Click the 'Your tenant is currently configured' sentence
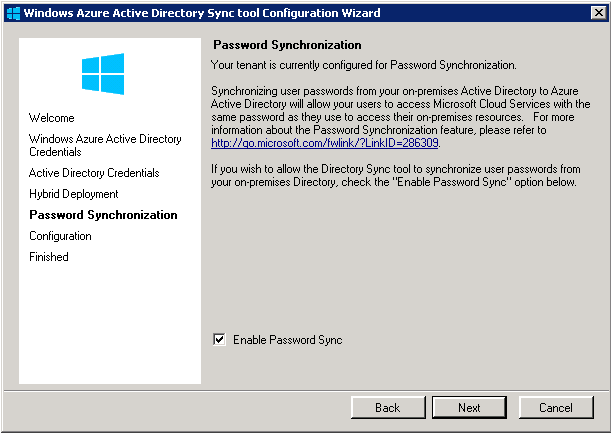This screenshot has width=611, height=434. pos(364,65)
